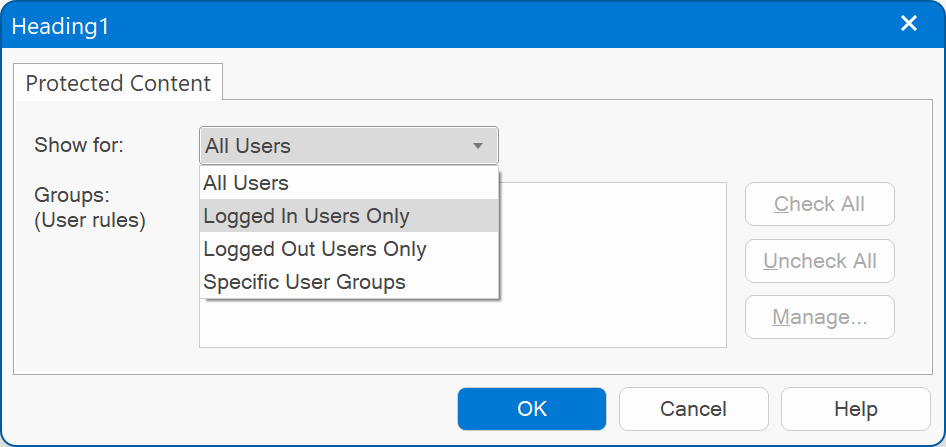Cancel the Protected Content dialog
This screenshot has width=946, height=447.
point(693,409)
